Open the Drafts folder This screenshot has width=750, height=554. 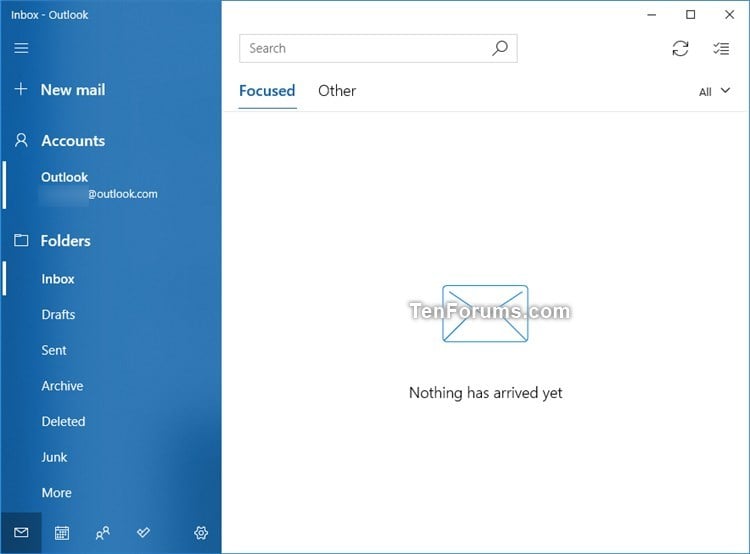58,314
